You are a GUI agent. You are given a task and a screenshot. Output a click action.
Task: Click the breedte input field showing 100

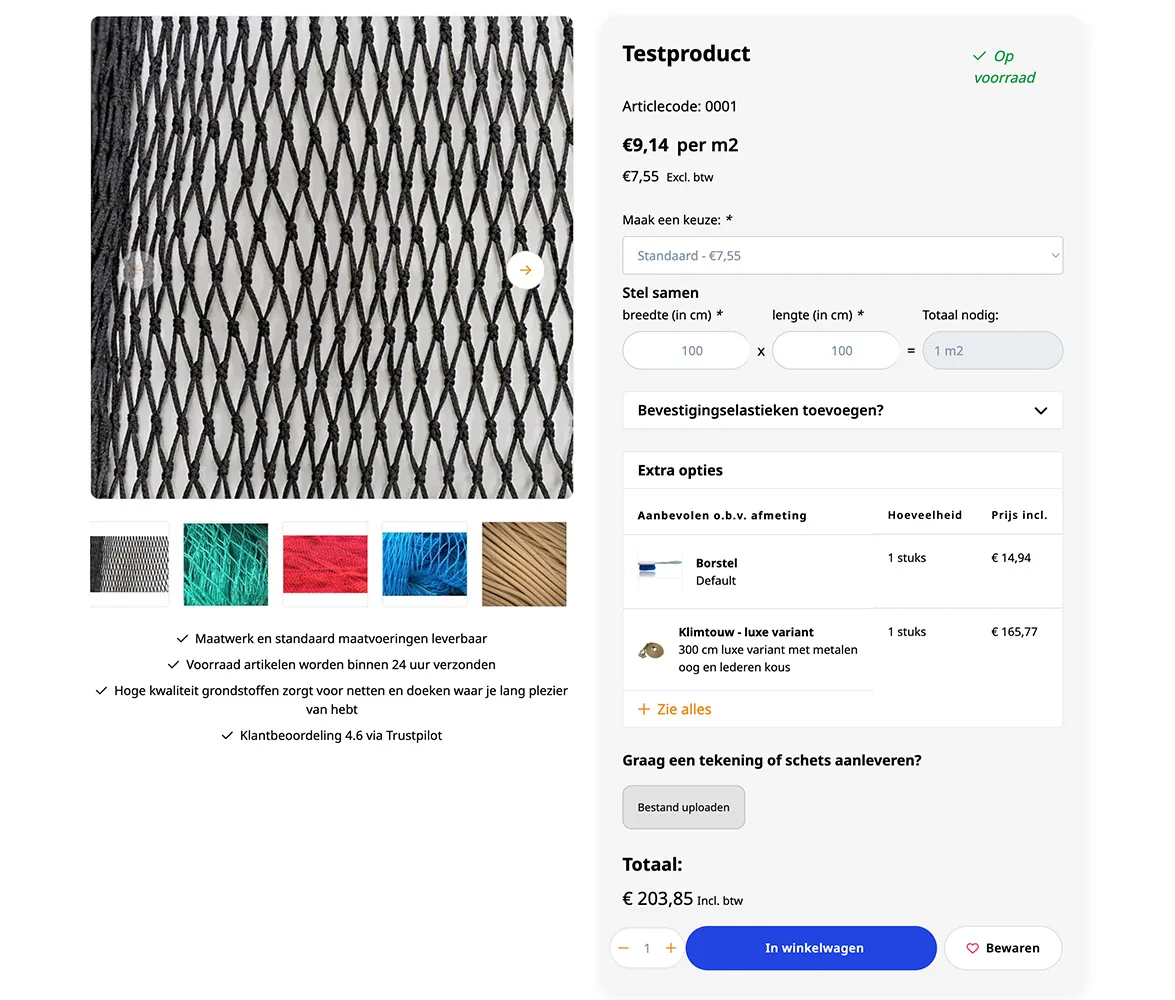[686, 350]
